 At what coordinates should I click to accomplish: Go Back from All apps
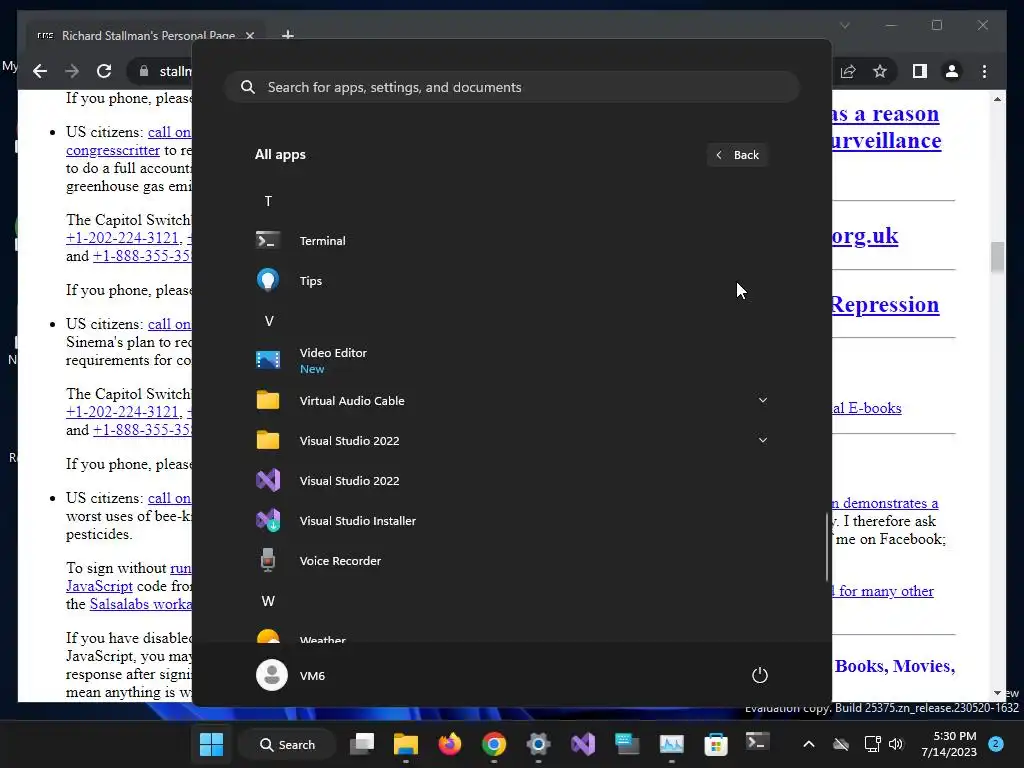pos(737,155)
